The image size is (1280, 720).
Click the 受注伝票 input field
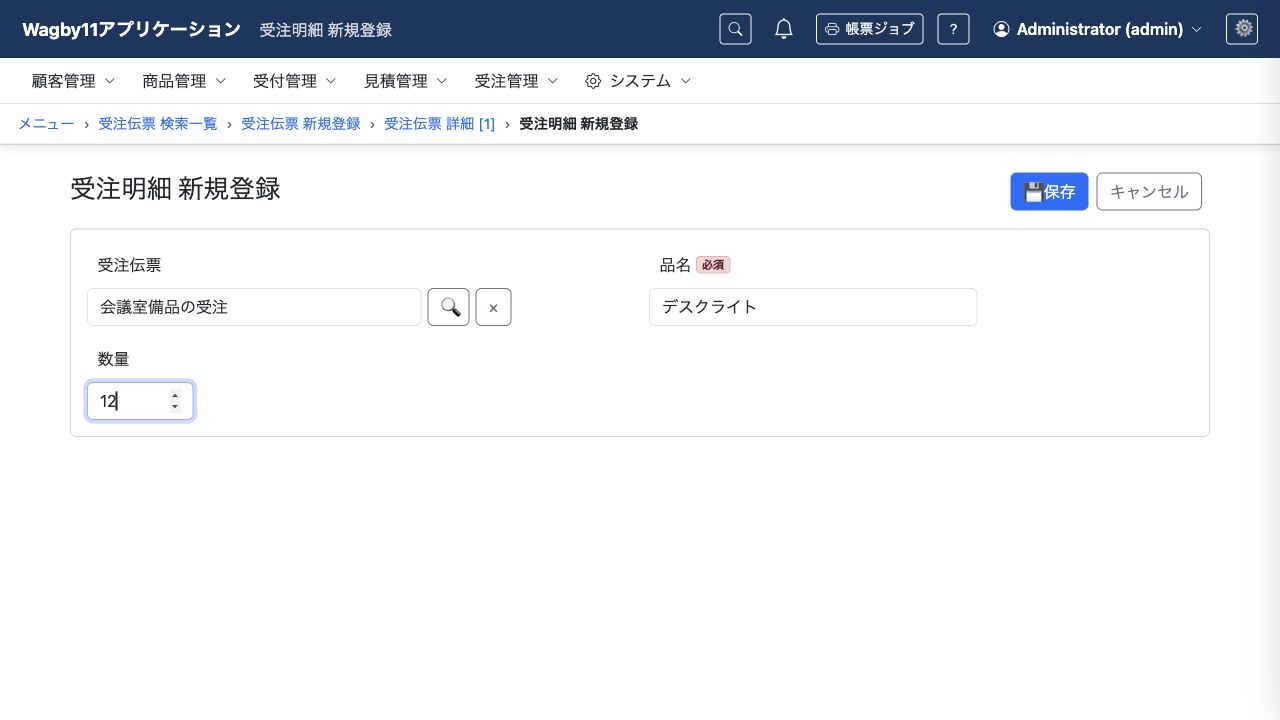click(254, 307)
